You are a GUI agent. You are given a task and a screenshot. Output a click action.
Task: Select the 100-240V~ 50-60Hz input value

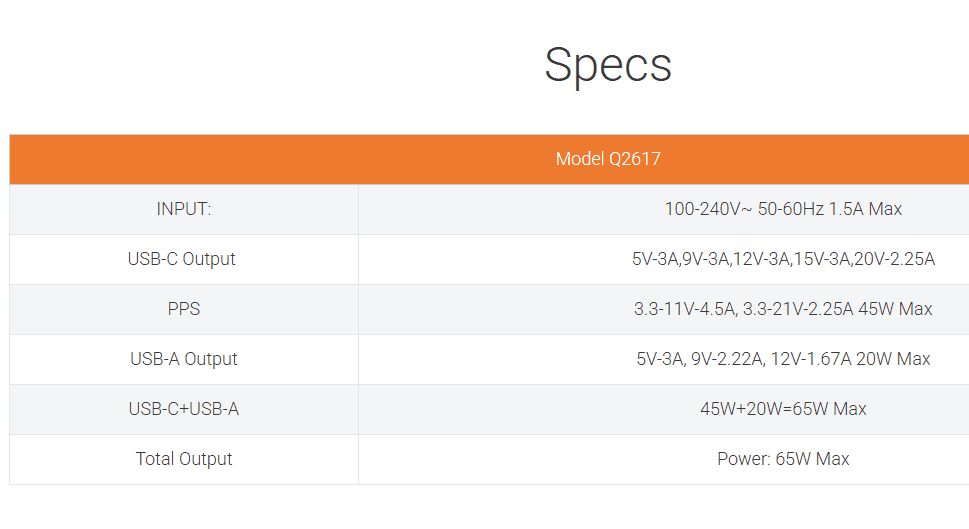pos(743,209)
